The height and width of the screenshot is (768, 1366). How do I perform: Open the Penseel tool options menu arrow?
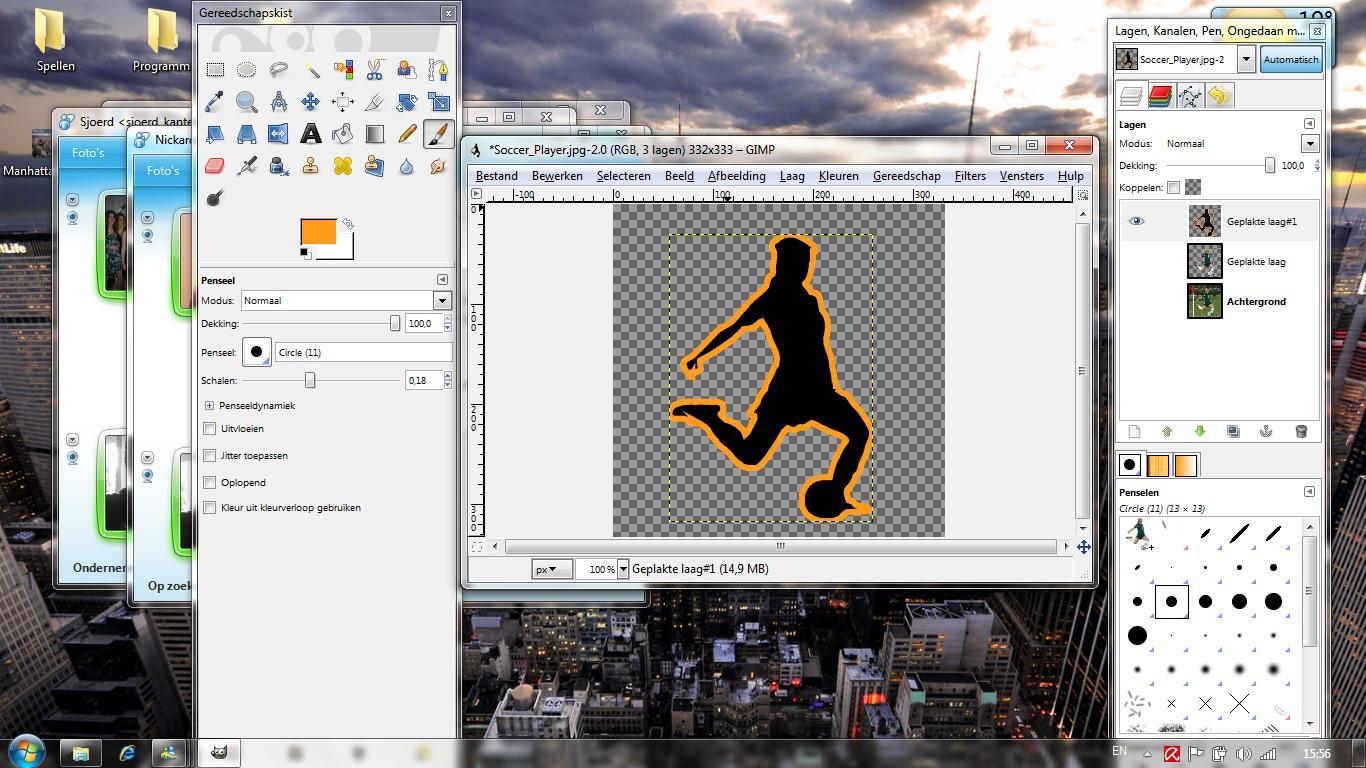(442, 280)
